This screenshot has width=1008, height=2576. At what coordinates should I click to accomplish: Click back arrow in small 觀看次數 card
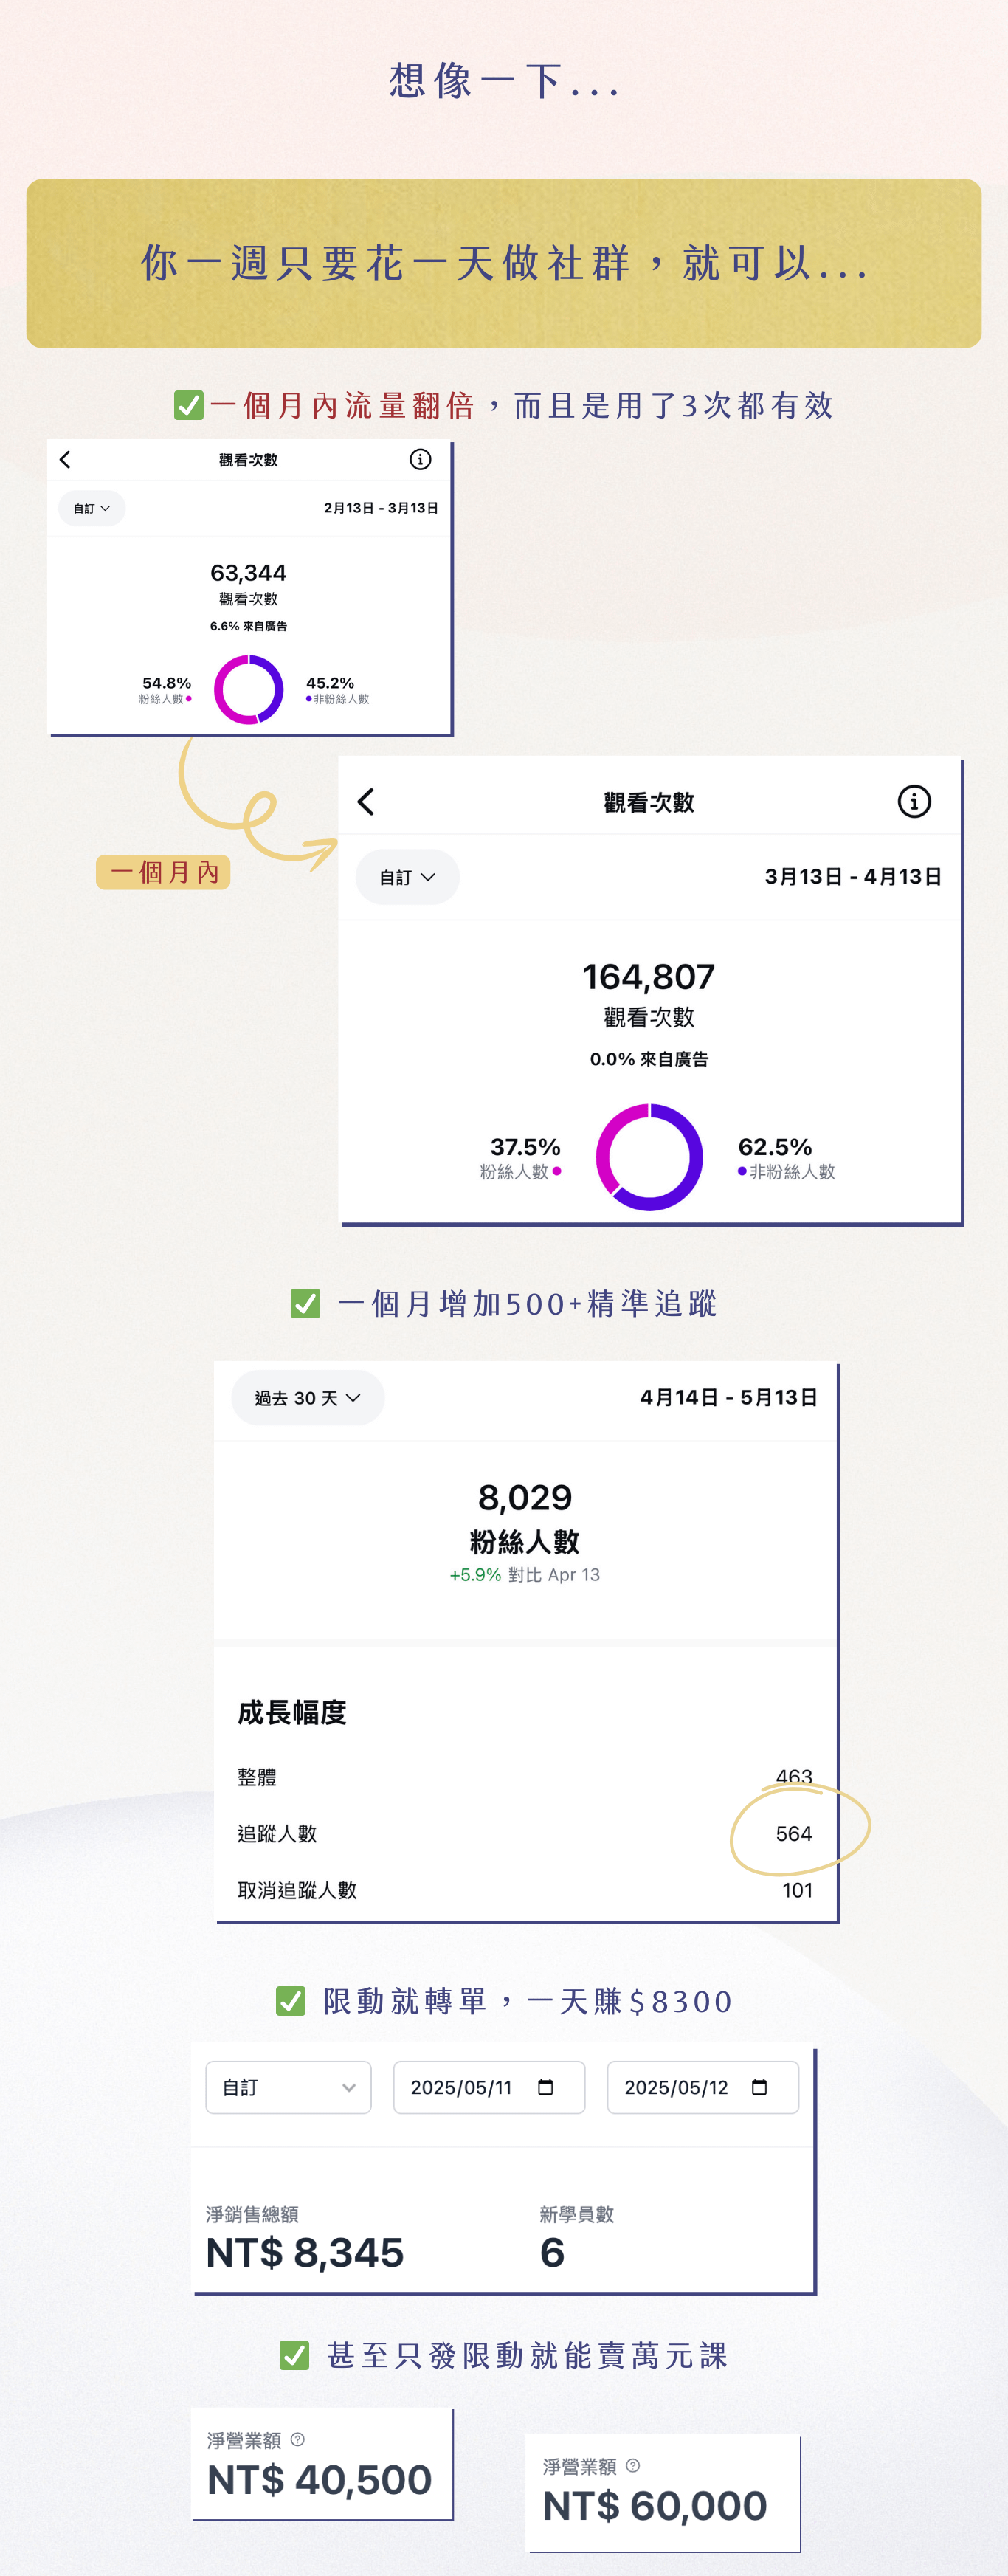[66, 460]
